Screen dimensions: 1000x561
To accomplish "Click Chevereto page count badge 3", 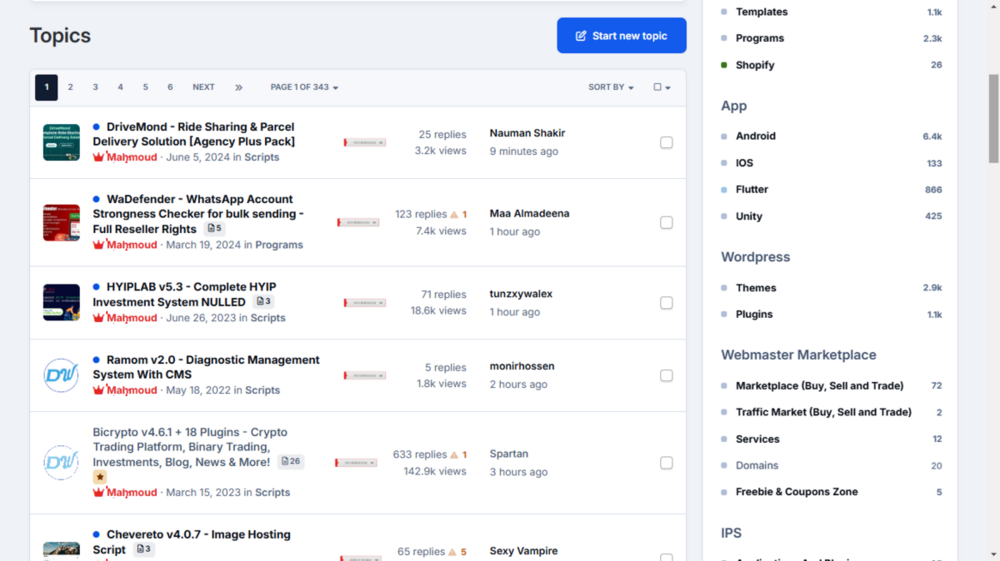I will click(x=144, y=549).
